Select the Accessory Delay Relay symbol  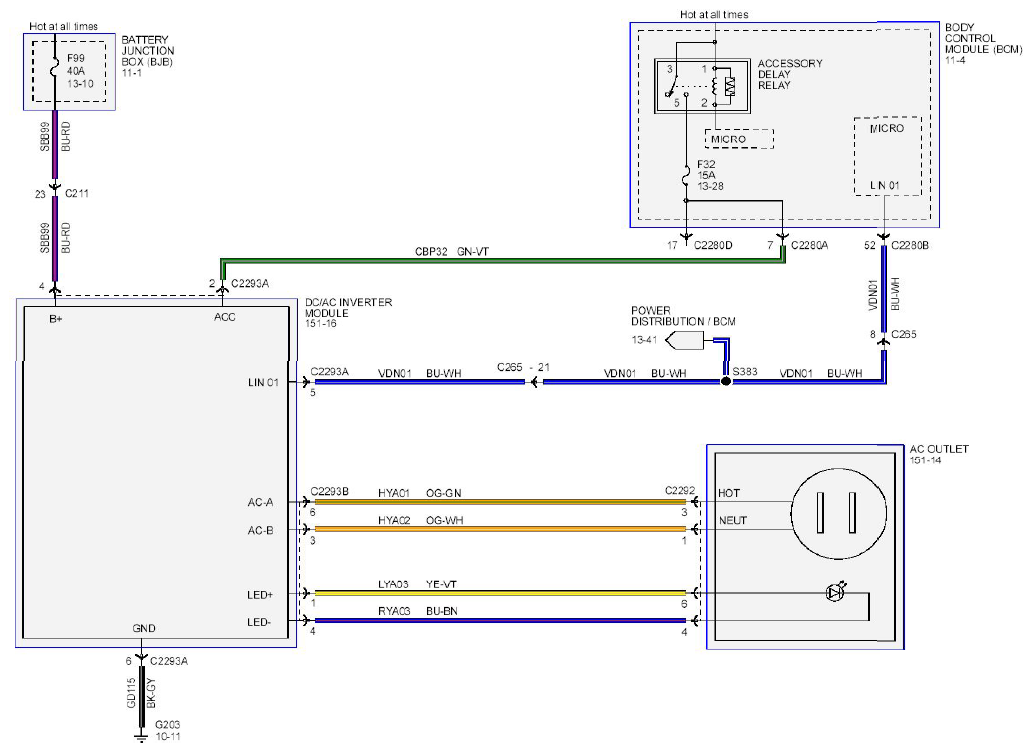702,86
